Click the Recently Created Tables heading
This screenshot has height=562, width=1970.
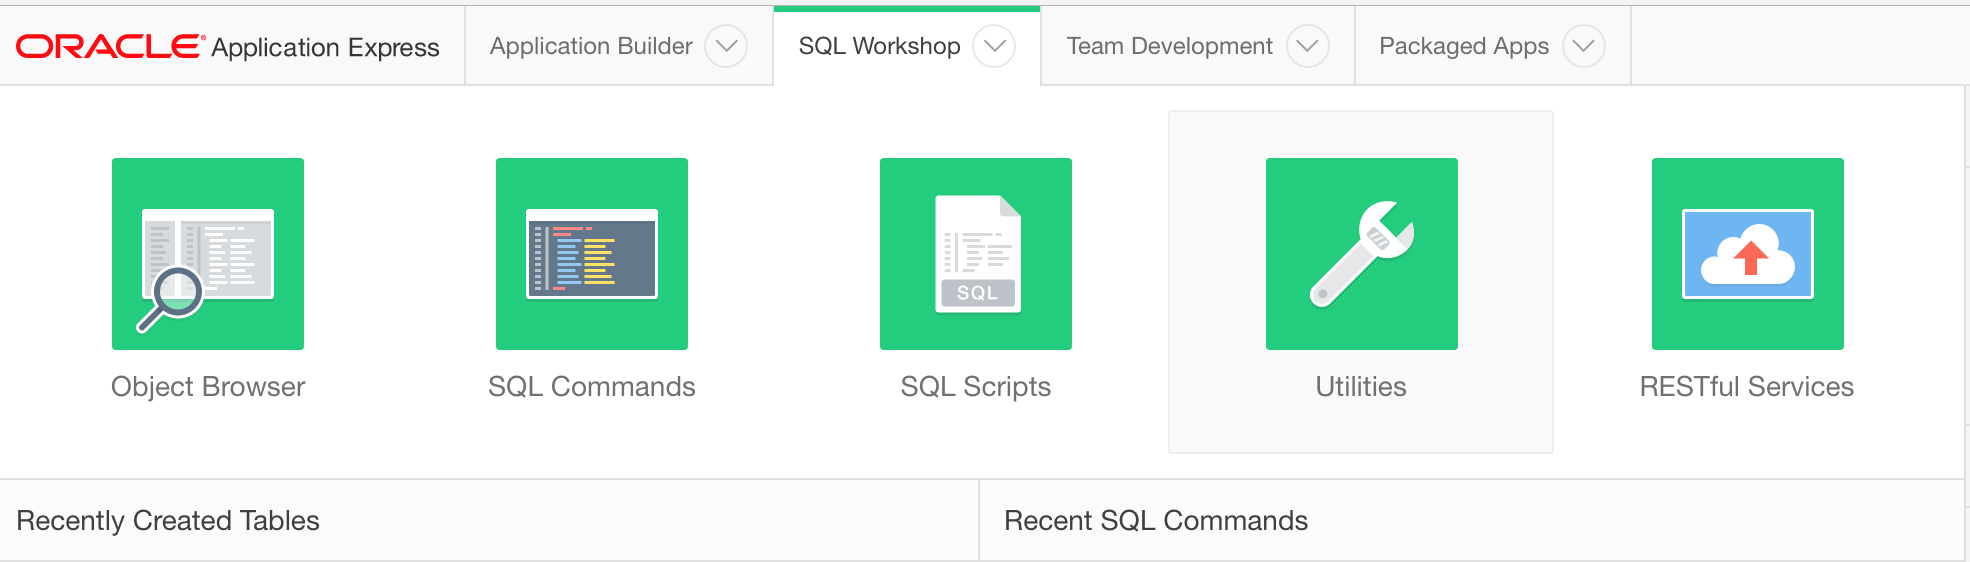(x=168, y=521)
